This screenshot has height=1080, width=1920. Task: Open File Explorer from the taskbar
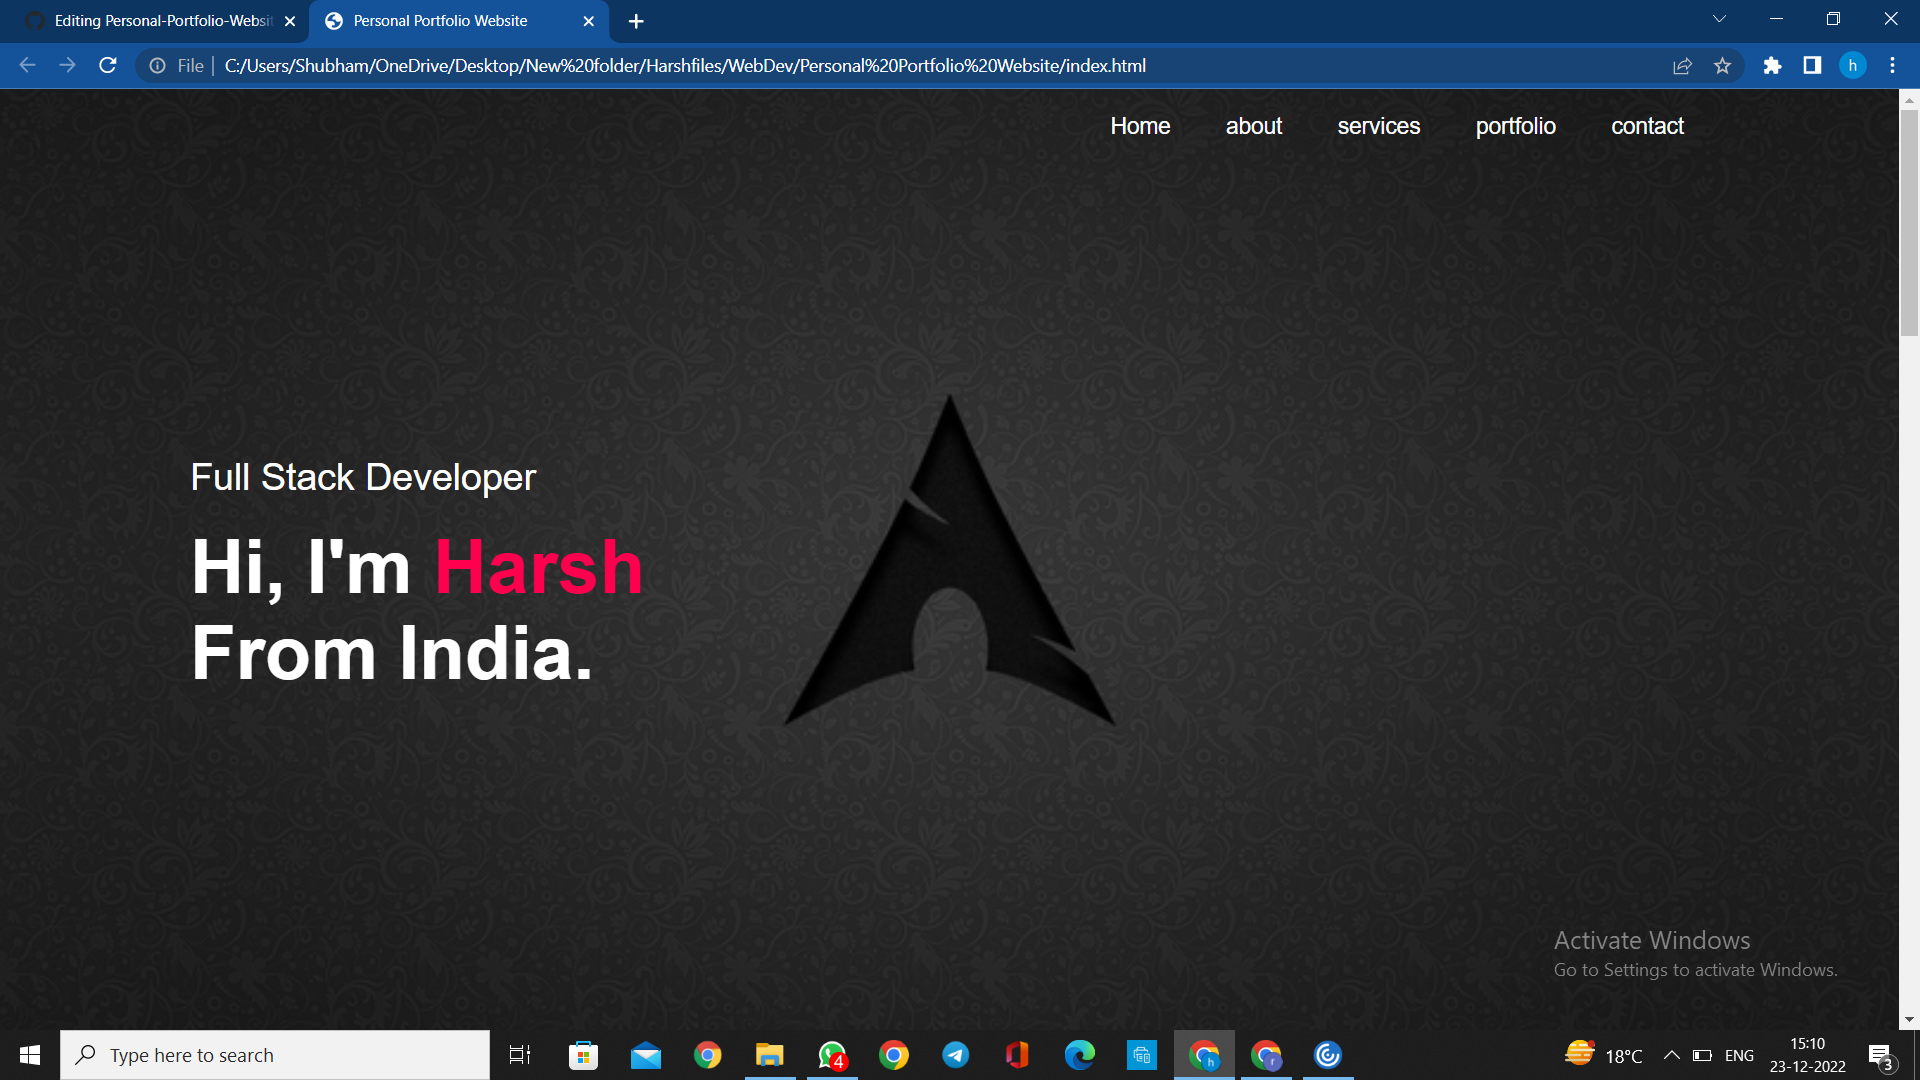click(769, 1054)
